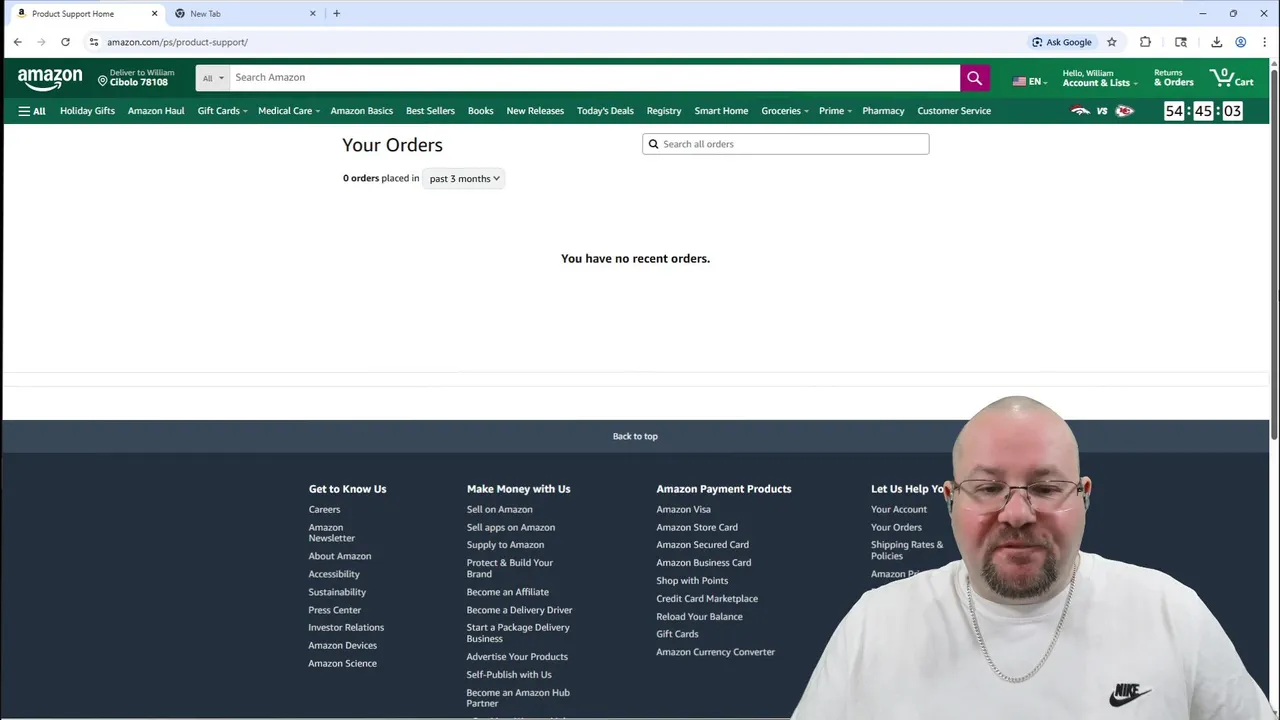The image size is (1280, 720).
Task: Open the Registry nav link
Action: 664,111
